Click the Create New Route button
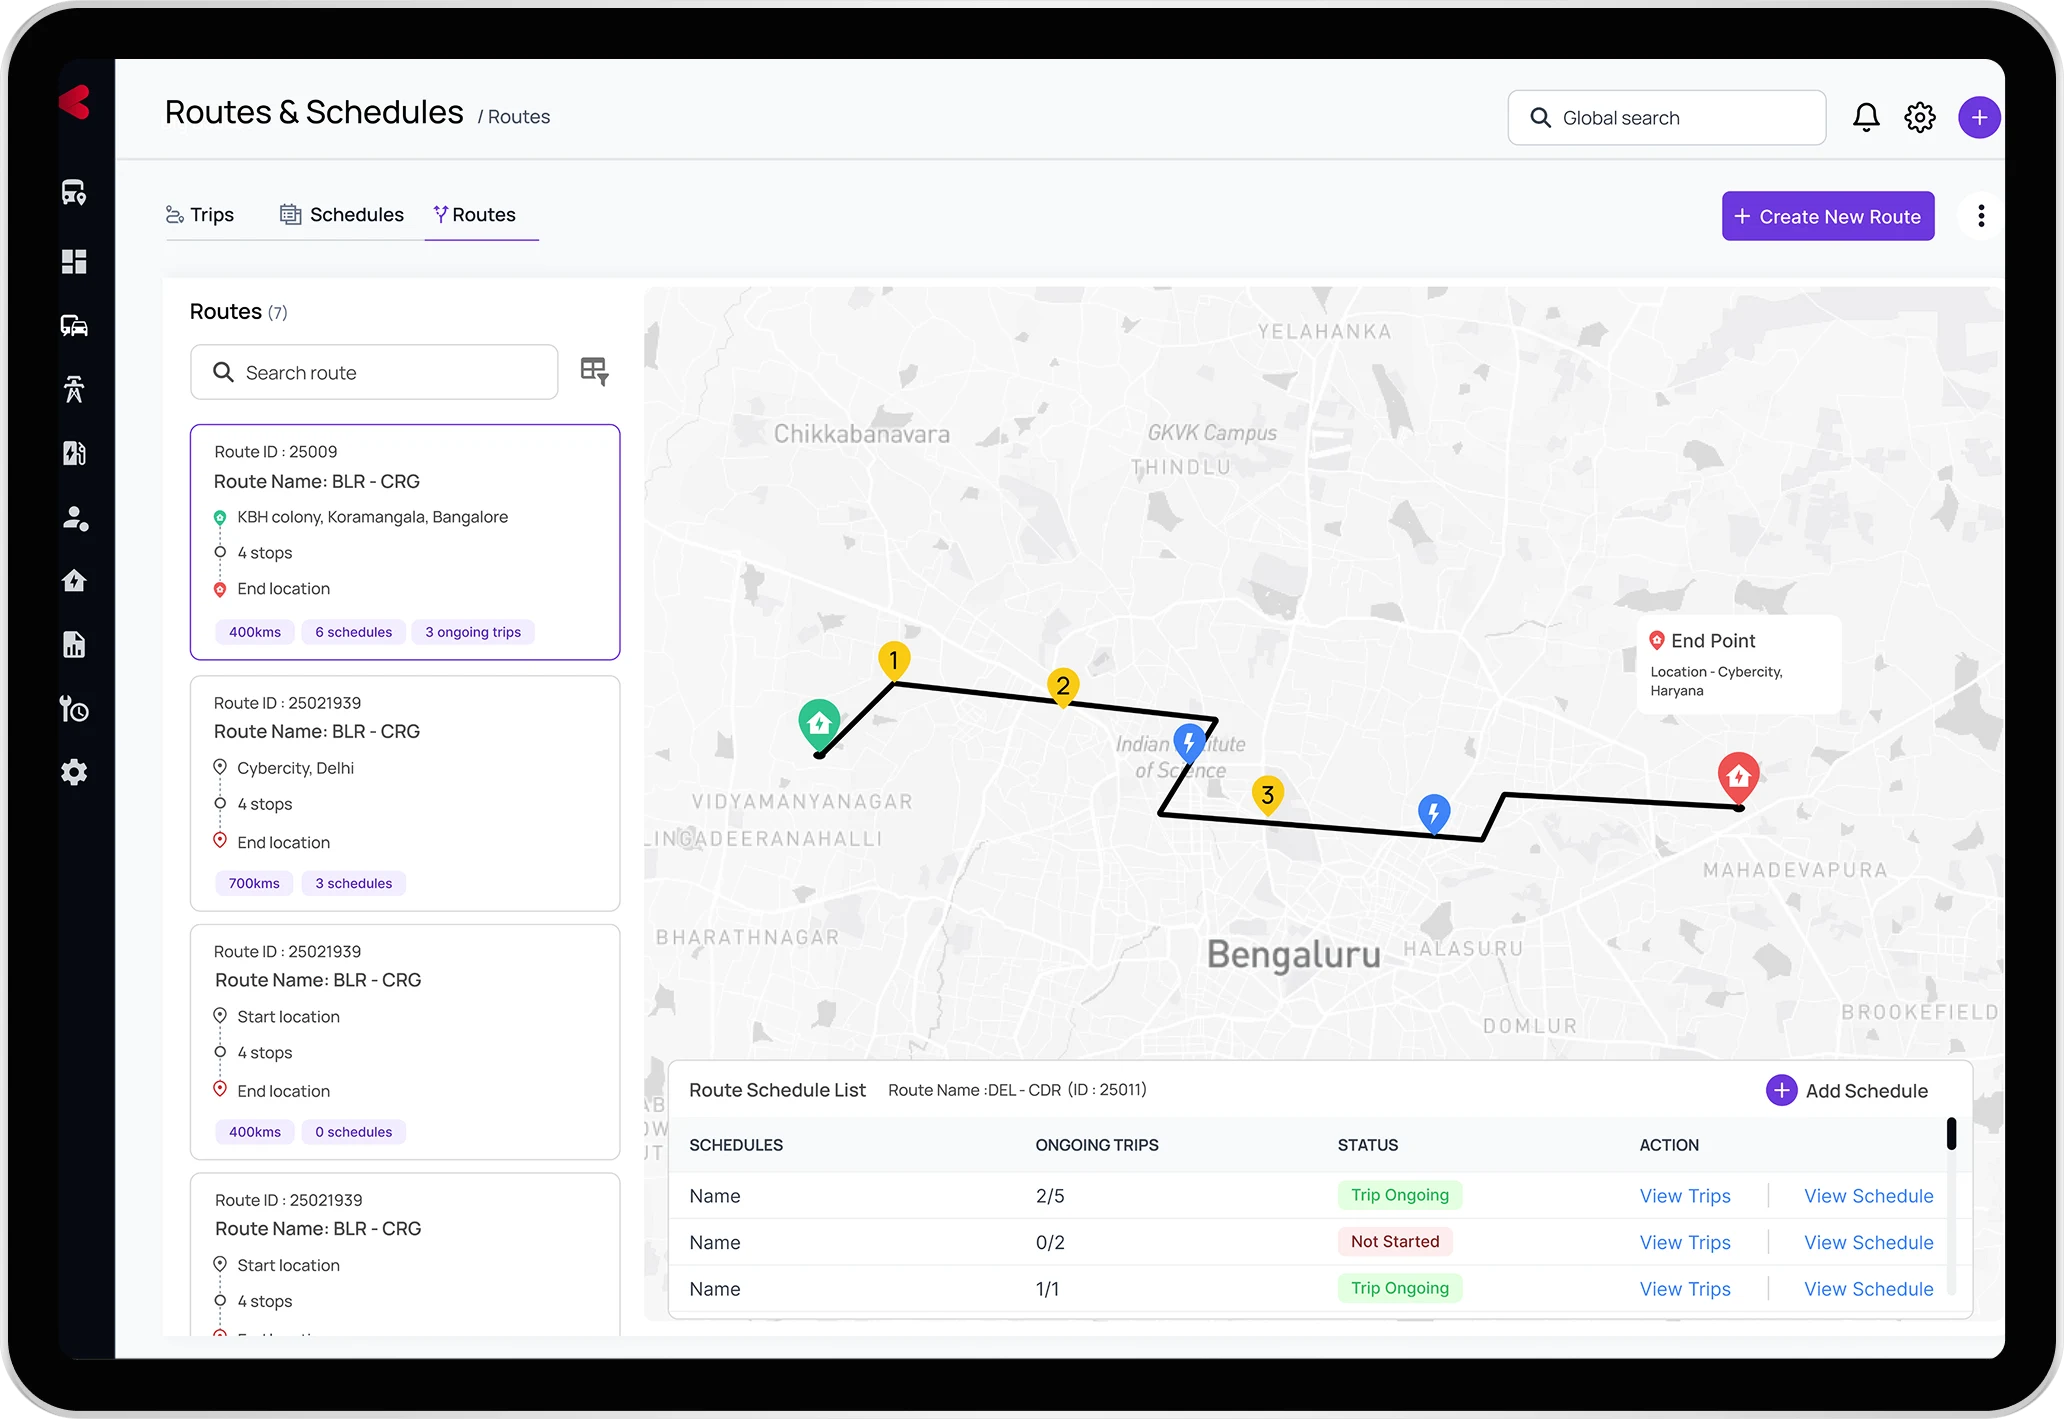Screen dimensions: 2064x1419 coord(1827,216)
